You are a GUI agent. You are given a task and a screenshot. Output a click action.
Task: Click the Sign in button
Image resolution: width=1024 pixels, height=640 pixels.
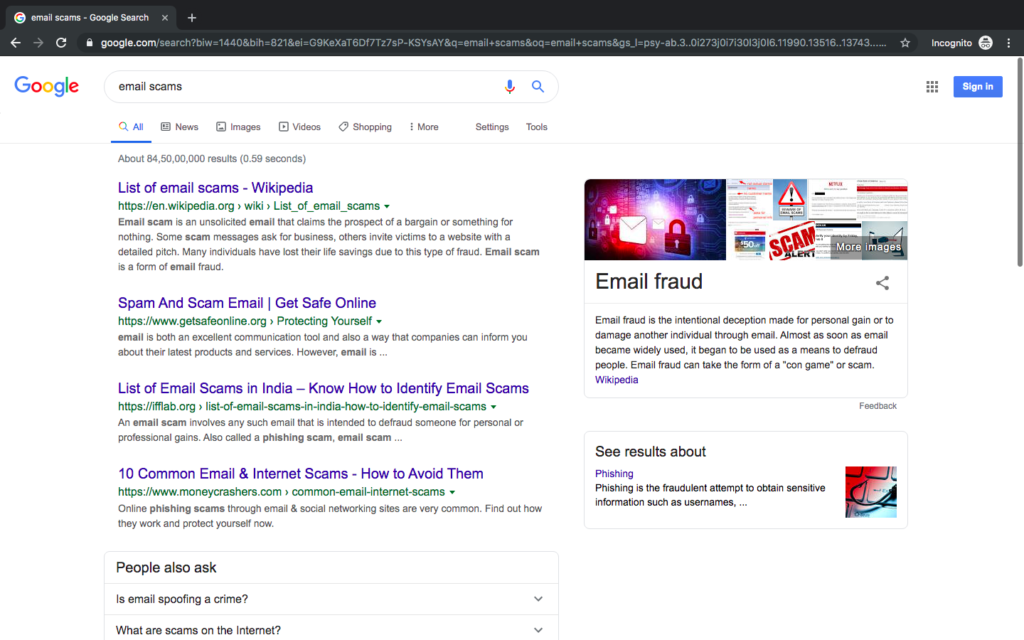tap(978, 87)
